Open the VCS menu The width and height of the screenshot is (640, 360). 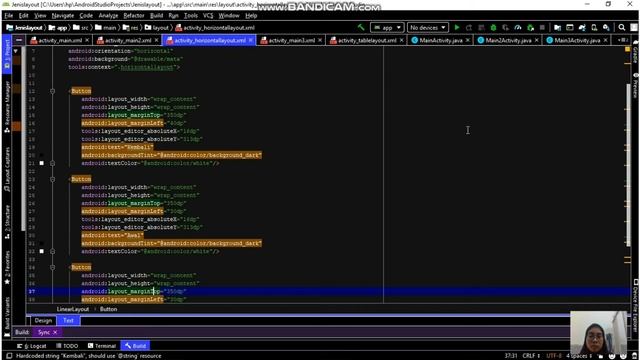click(x=208, y=16)
